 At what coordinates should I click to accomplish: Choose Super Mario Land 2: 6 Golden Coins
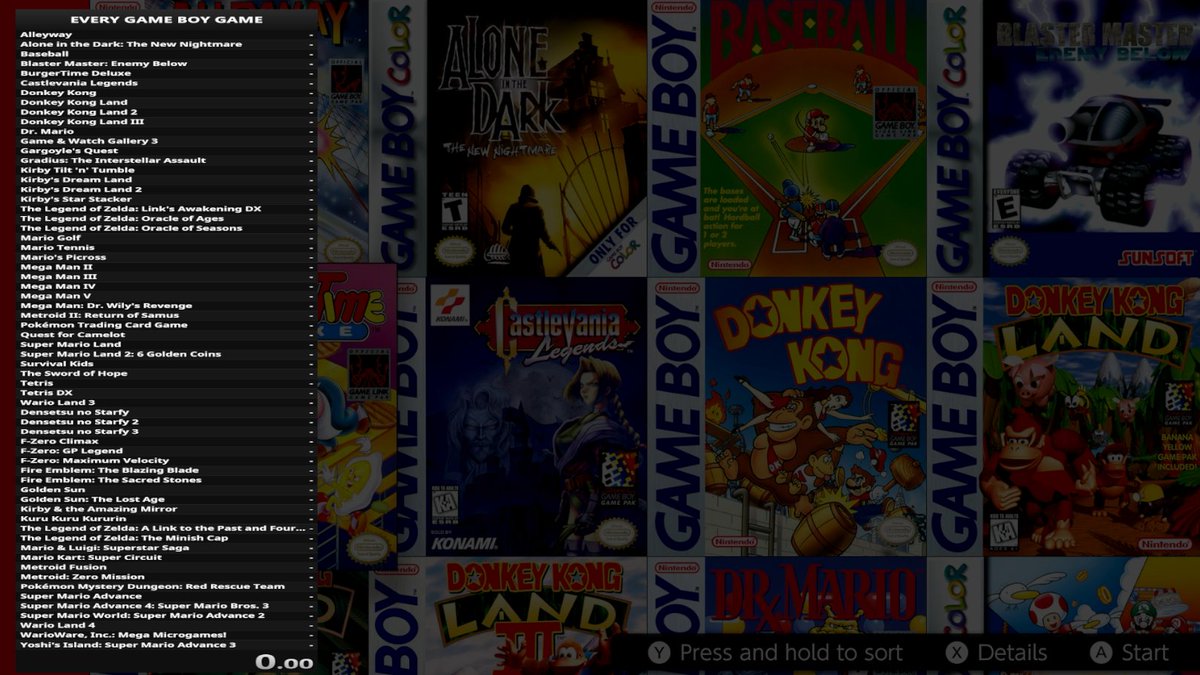[167, 354]
